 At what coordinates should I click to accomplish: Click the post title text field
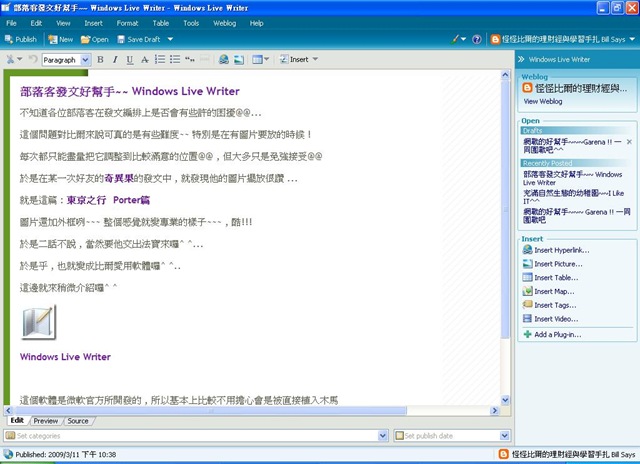(130, 91)
